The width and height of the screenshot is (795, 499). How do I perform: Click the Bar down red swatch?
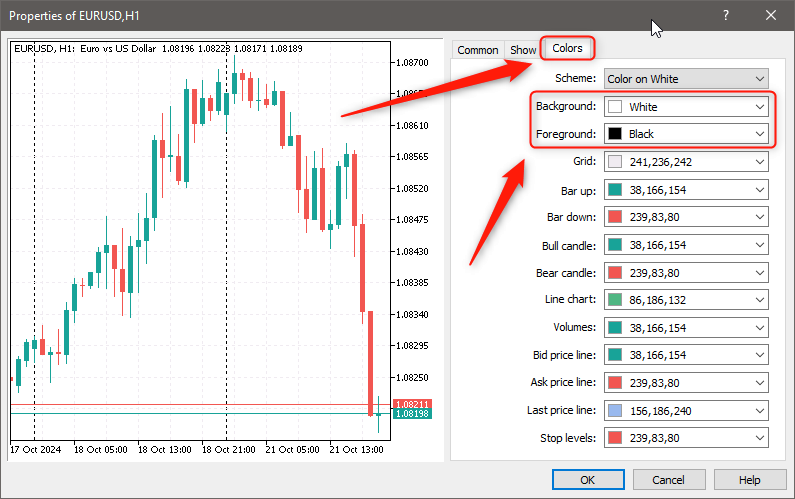coord(615,217)
